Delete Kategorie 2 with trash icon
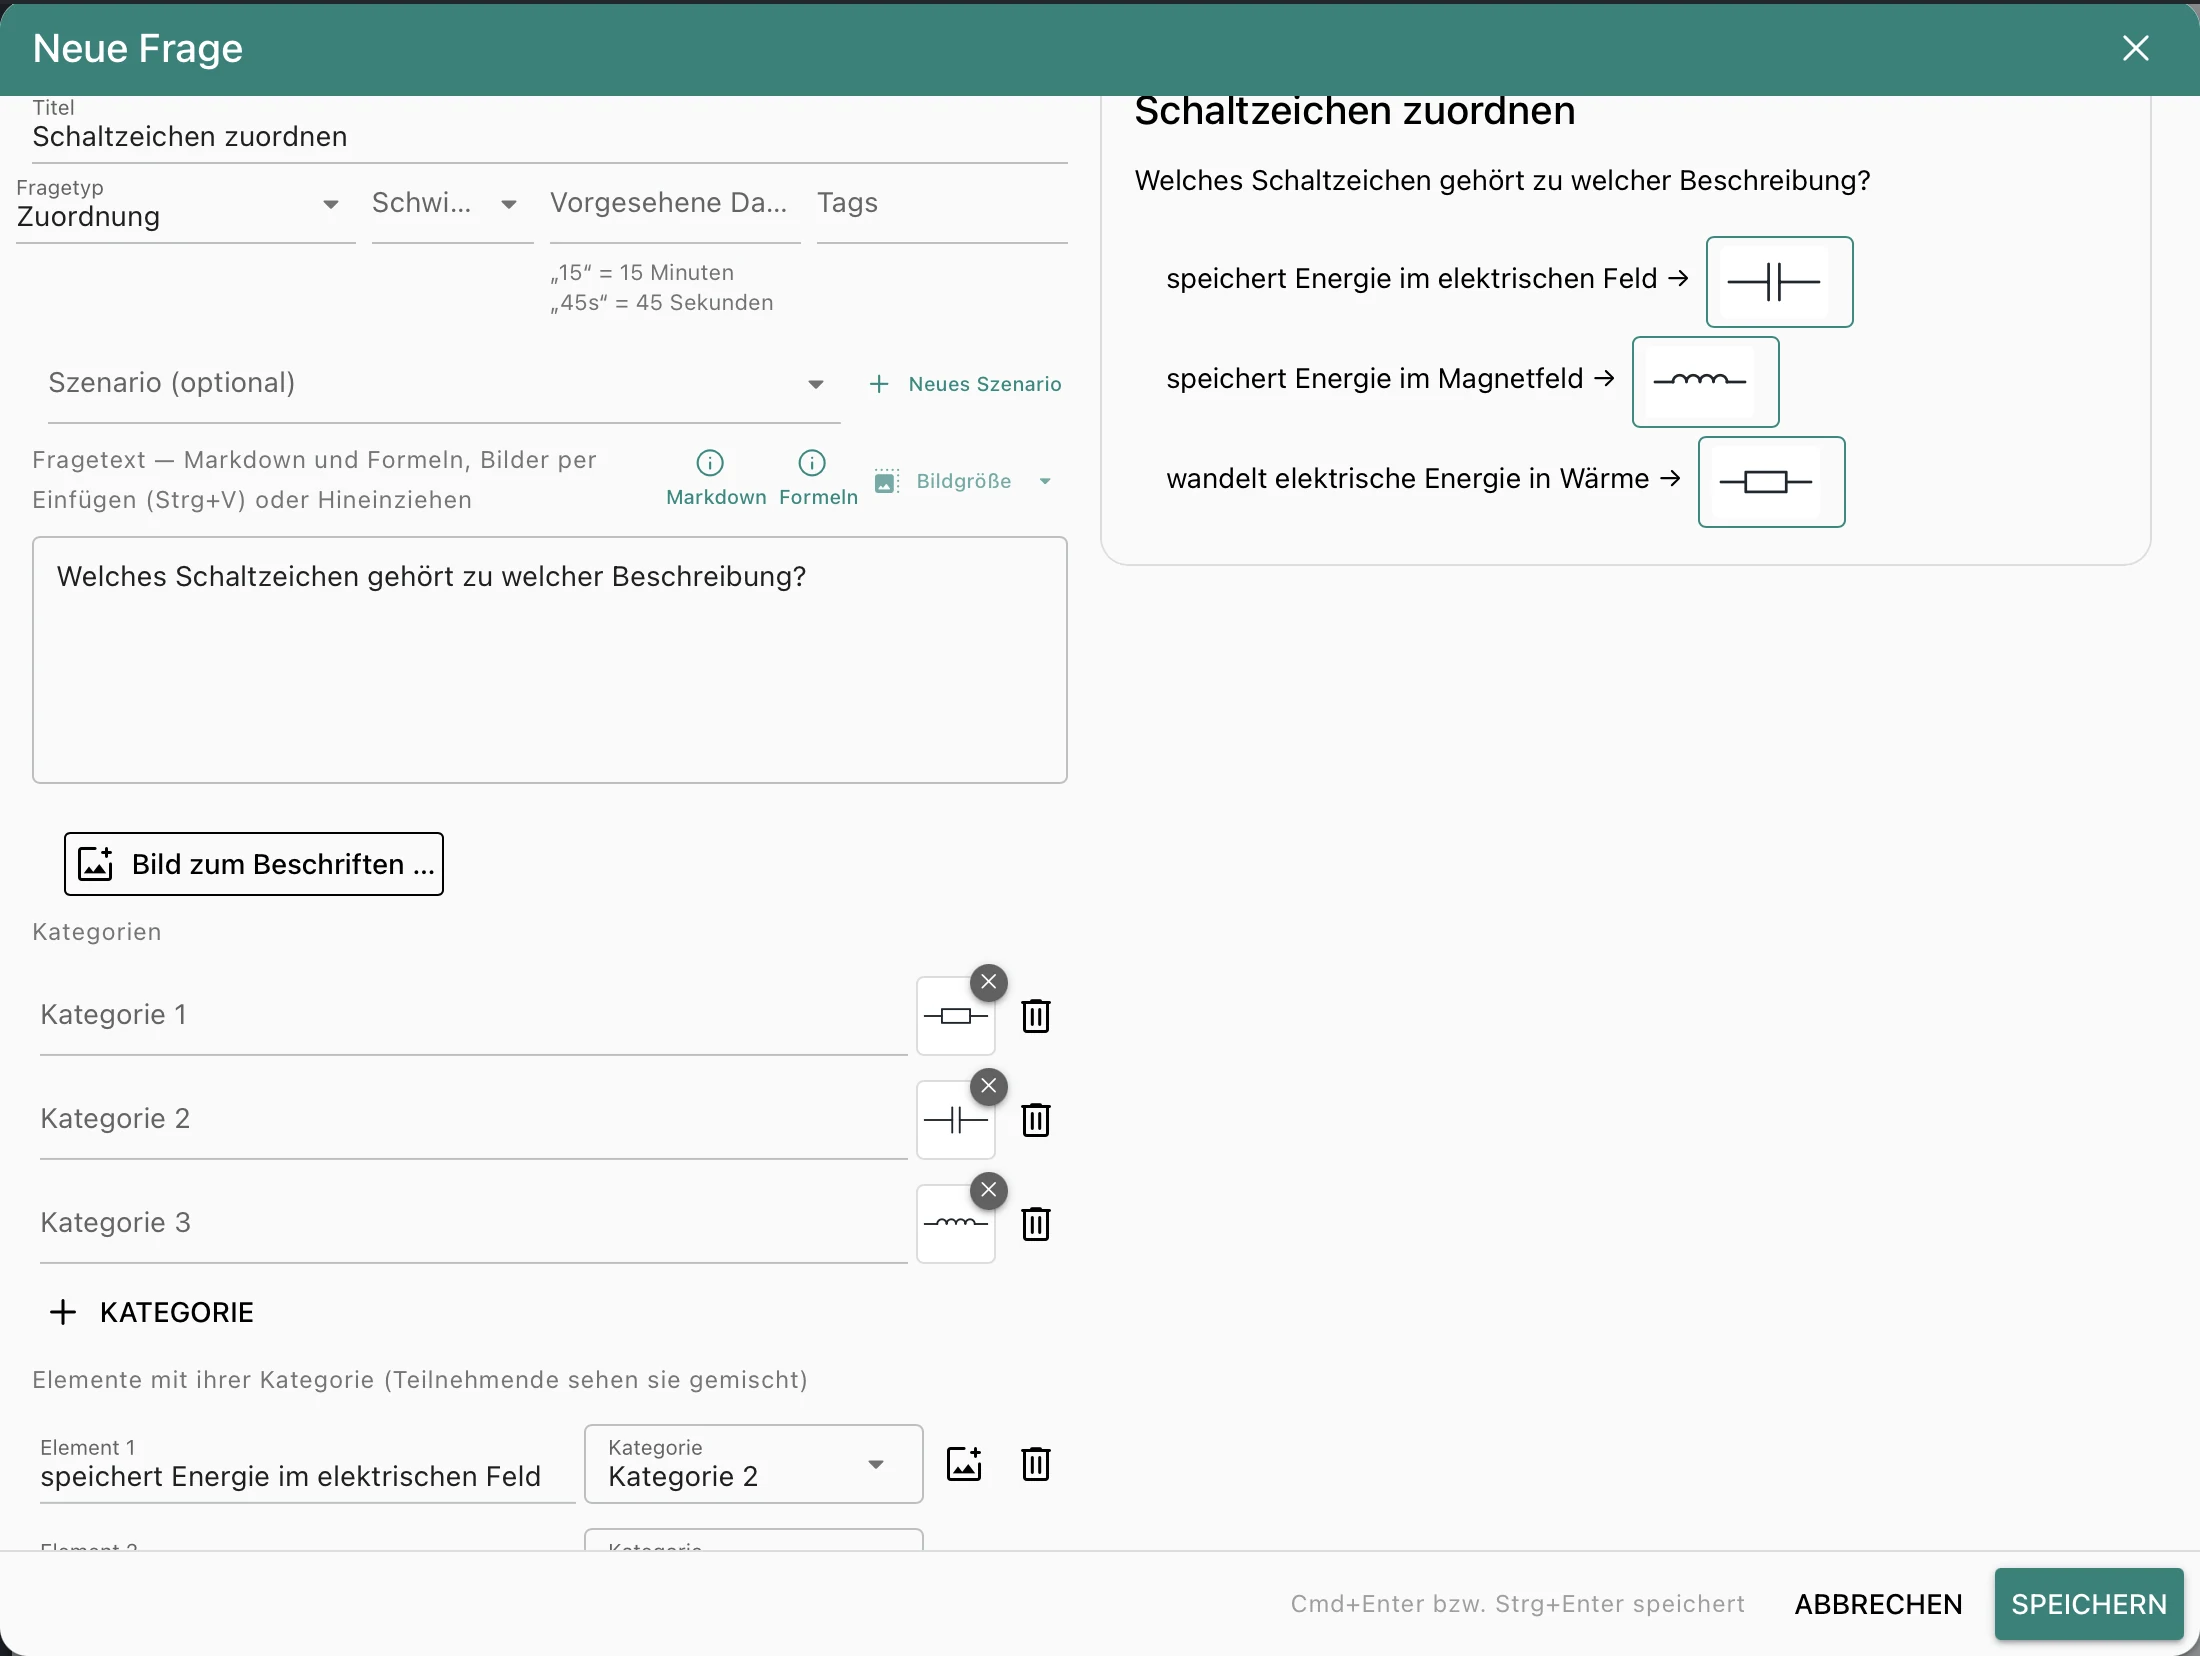The image size is (2200, 1656). coord(1036,1120)
